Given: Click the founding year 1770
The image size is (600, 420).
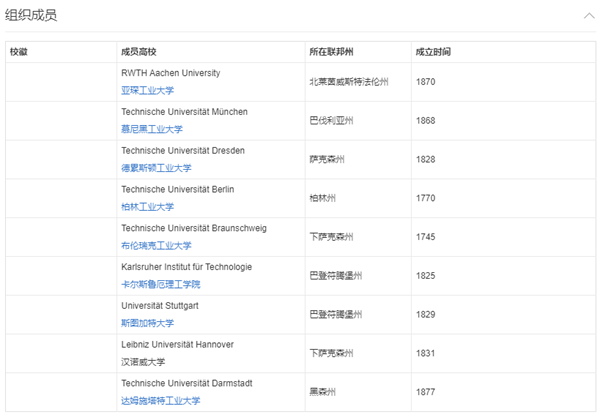Looking at the screenshot, I should coord(426,198).
